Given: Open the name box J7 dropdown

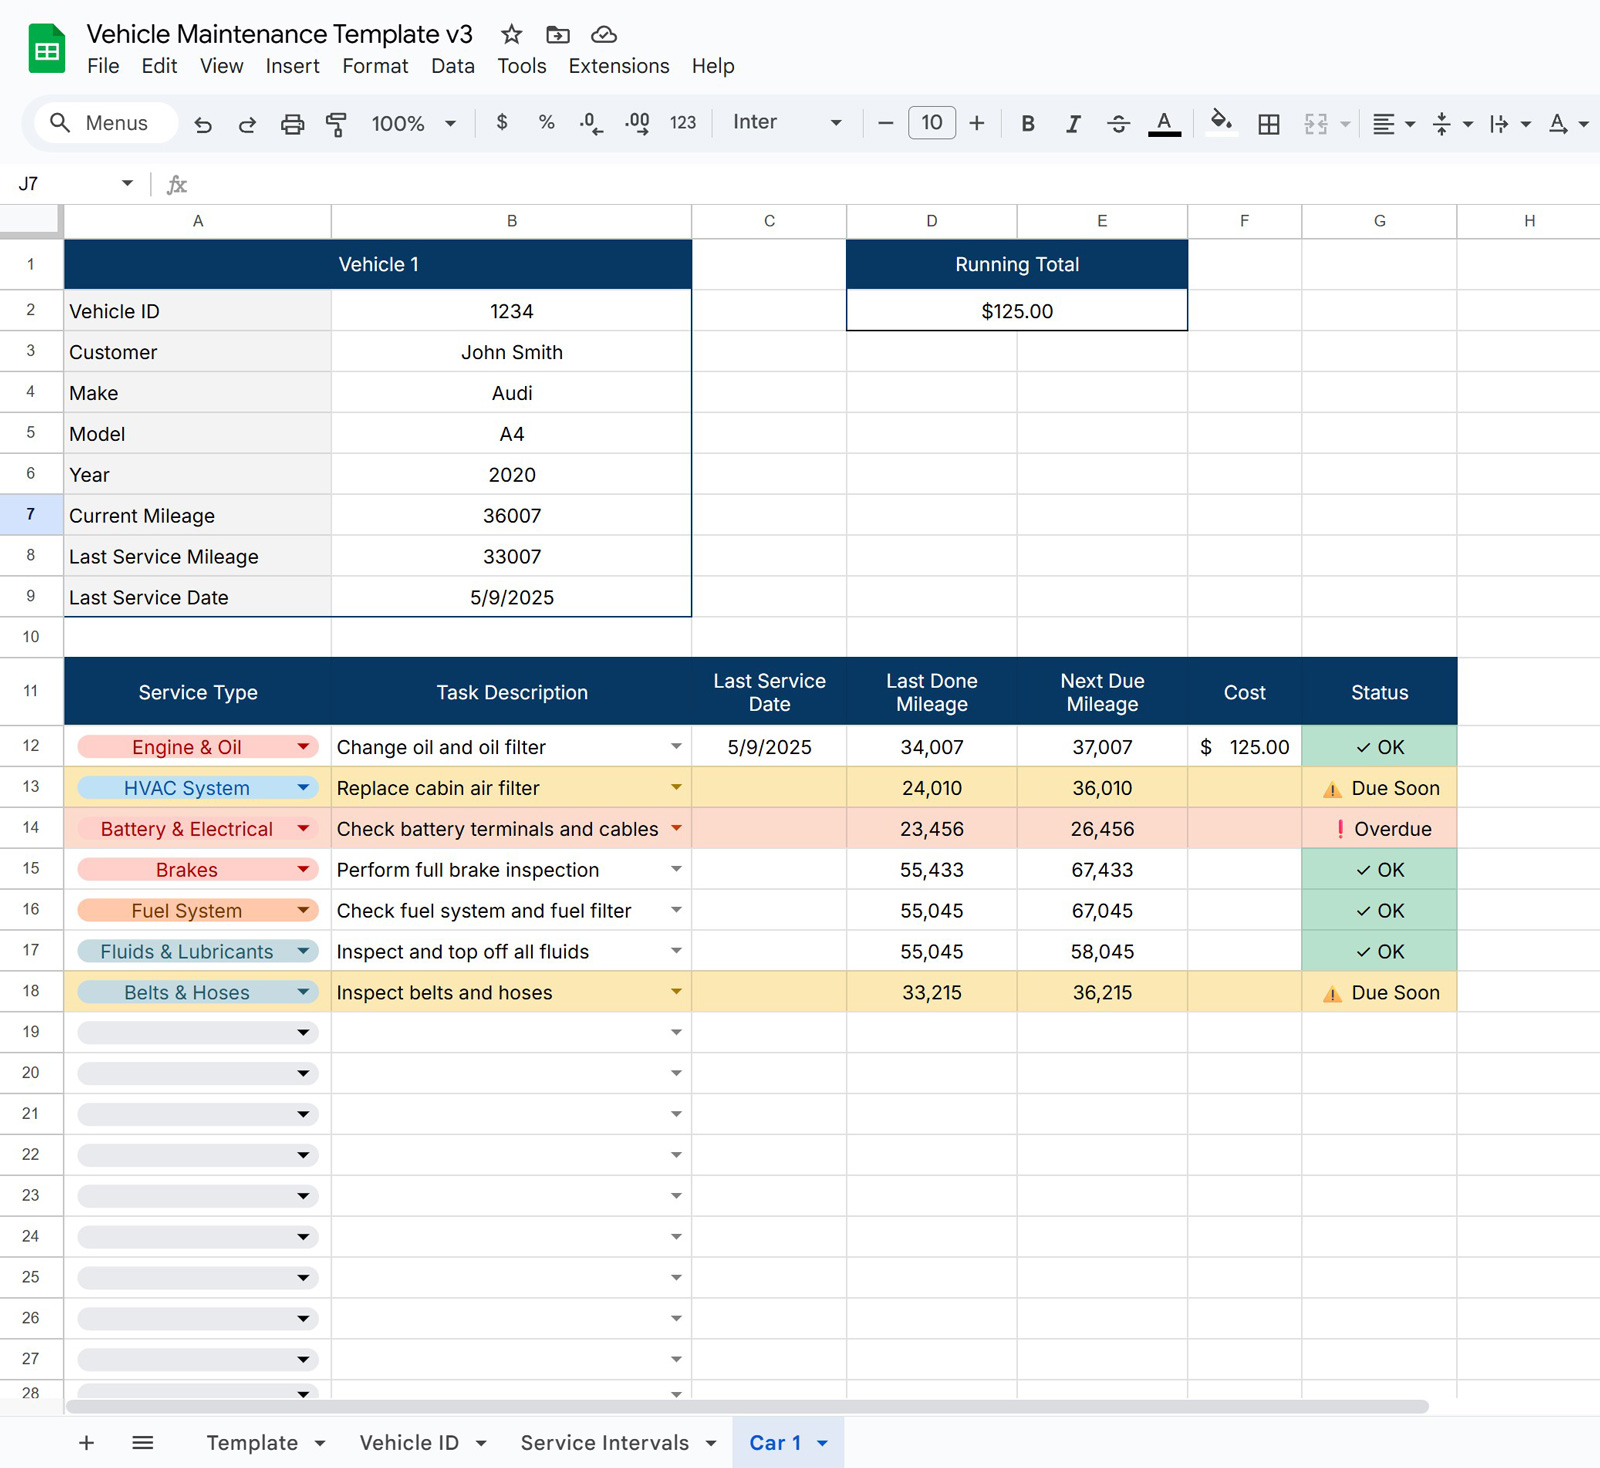Looking at the screenshot, I should (x=127, y=183).
